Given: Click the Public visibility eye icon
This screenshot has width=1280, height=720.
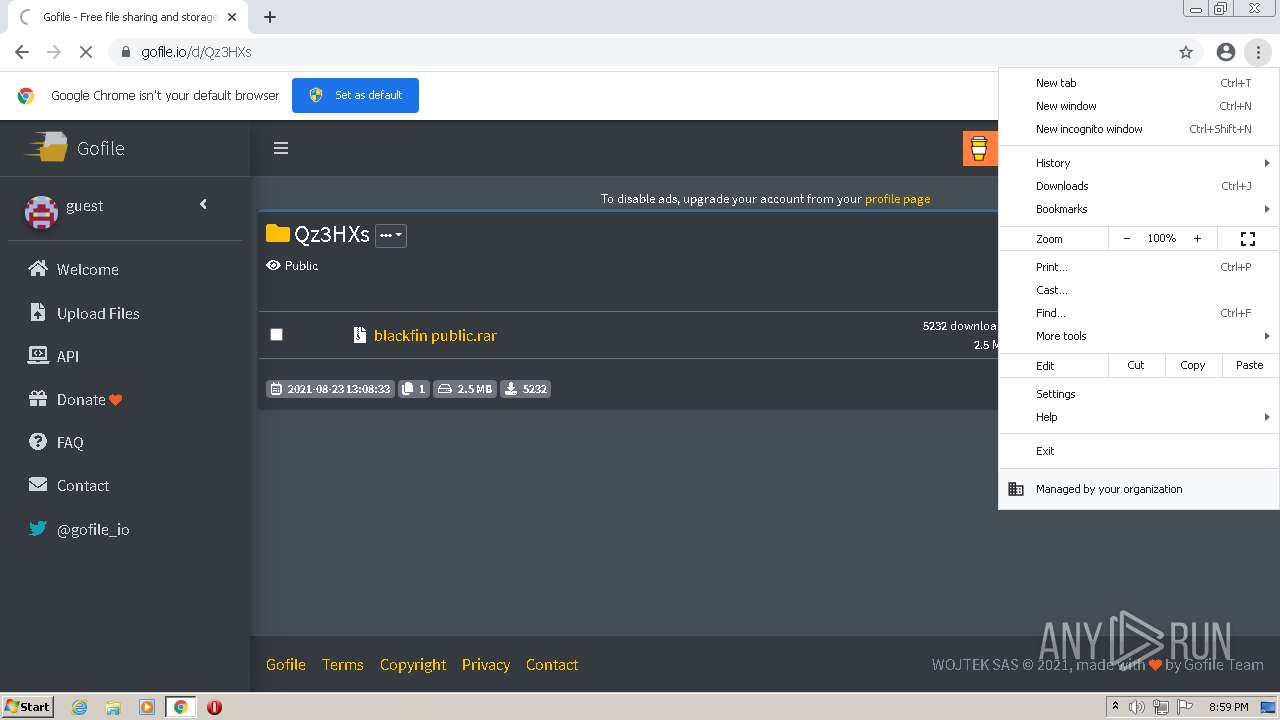Looking at the screenshot, I should coord(273,265).
